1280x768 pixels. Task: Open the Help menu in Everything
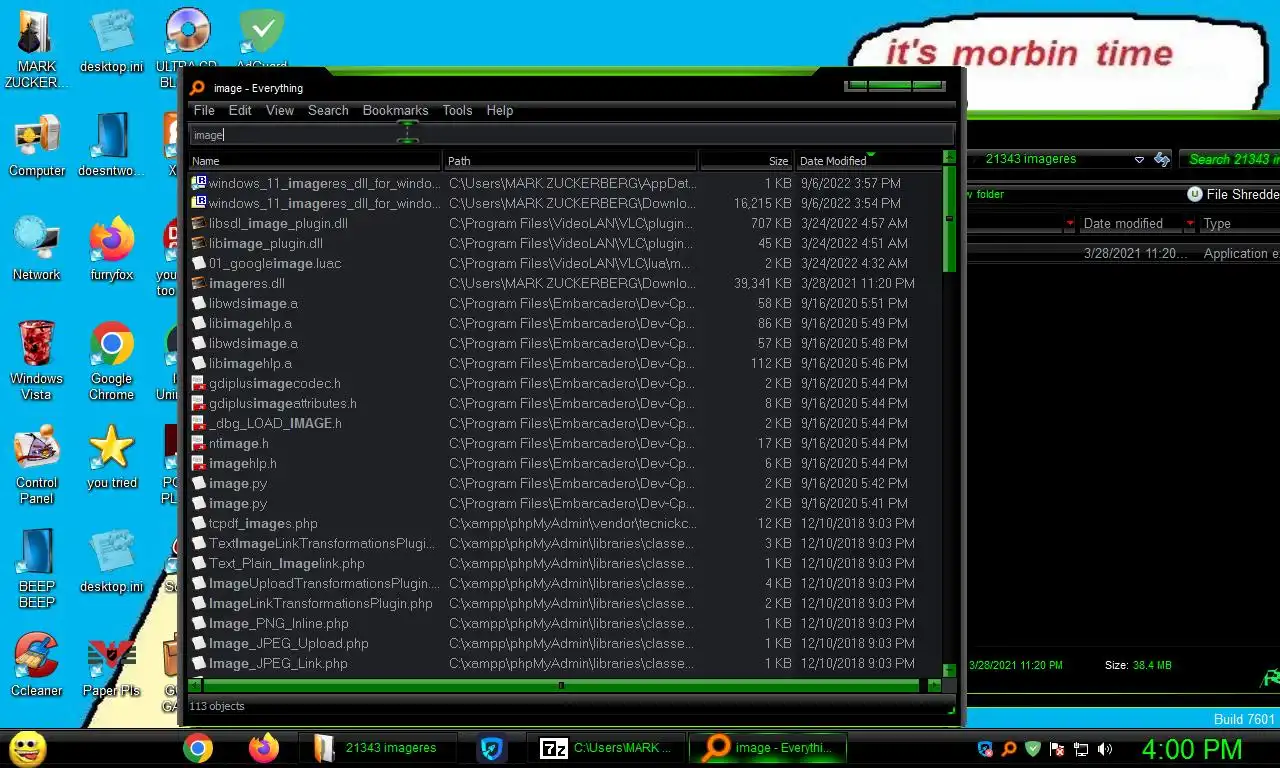(x=500, y=110)
